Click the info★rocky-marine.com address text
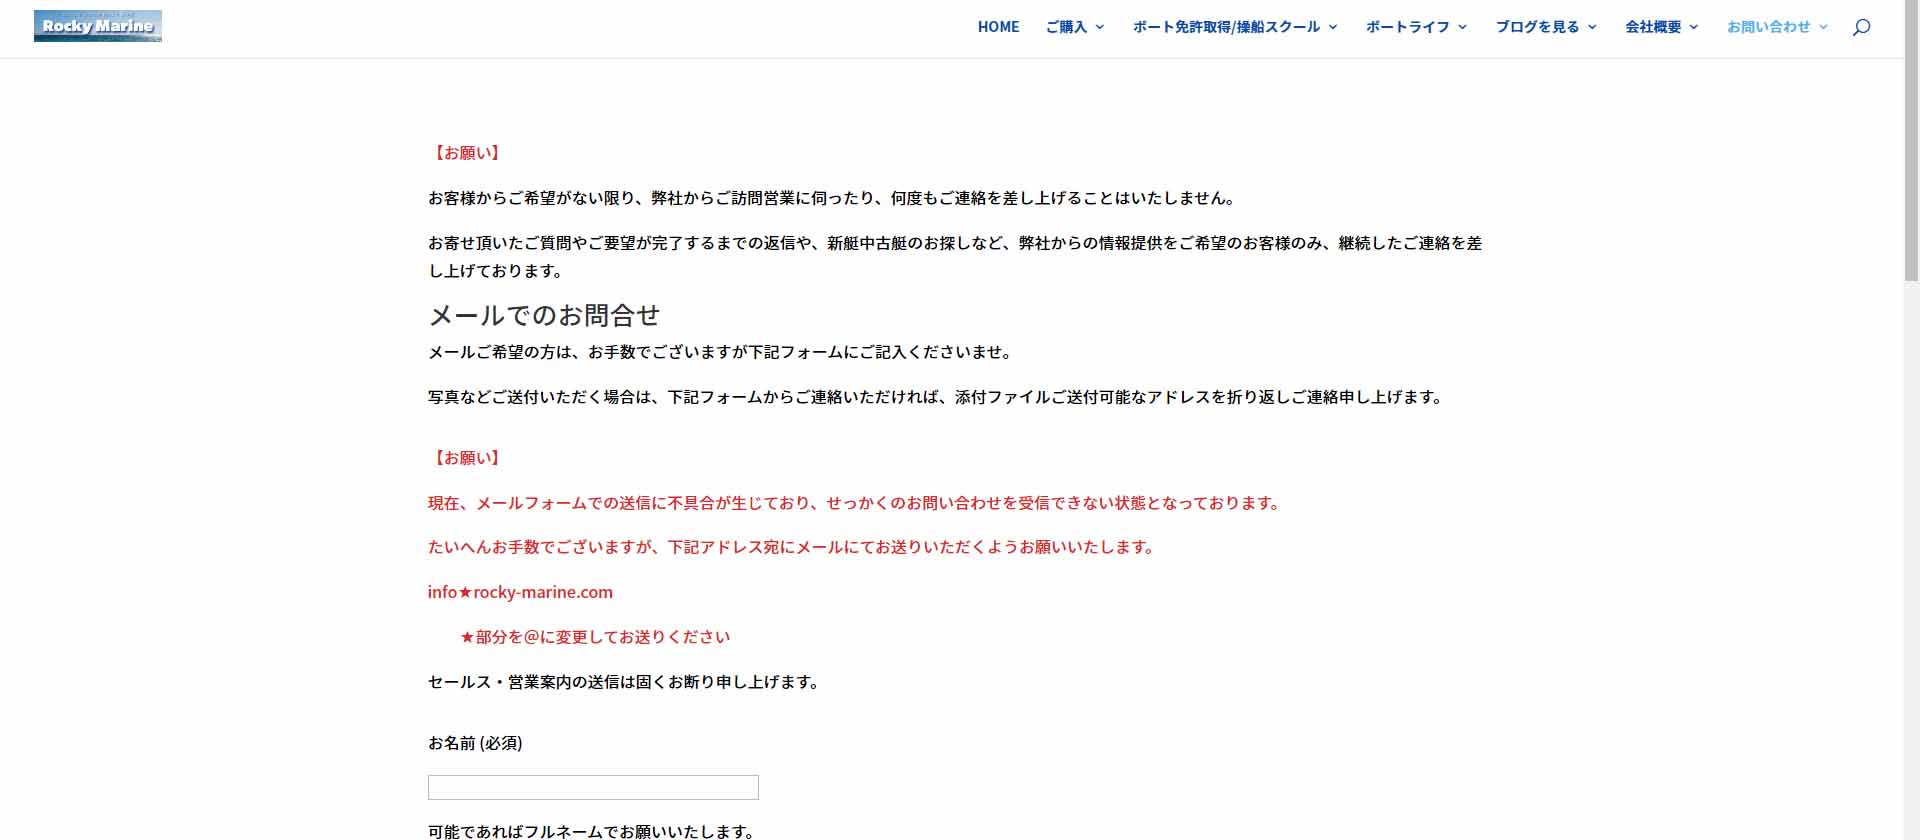Viewport: 1920px width, 840px height. coord(520,592)
